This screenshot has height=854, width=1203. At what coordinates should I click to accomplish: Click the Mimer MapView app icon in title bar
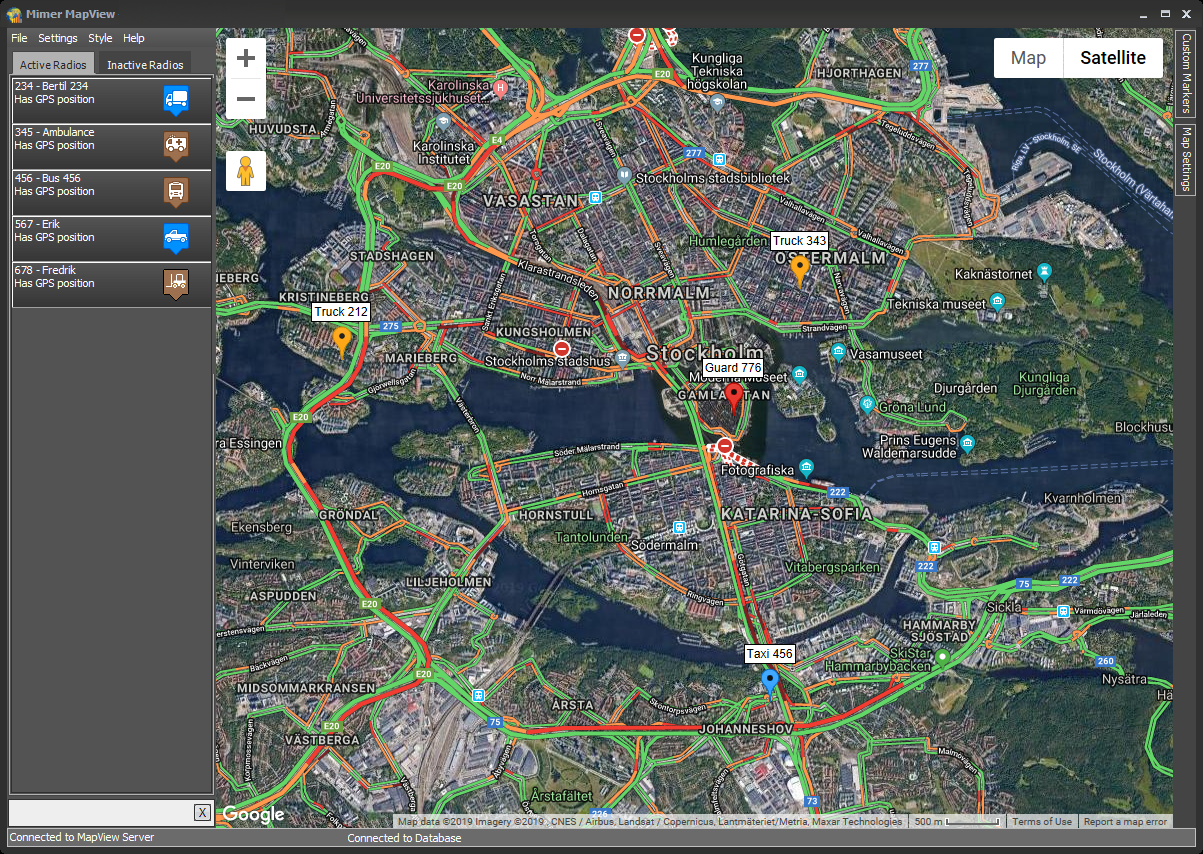[x=15, y=13]
